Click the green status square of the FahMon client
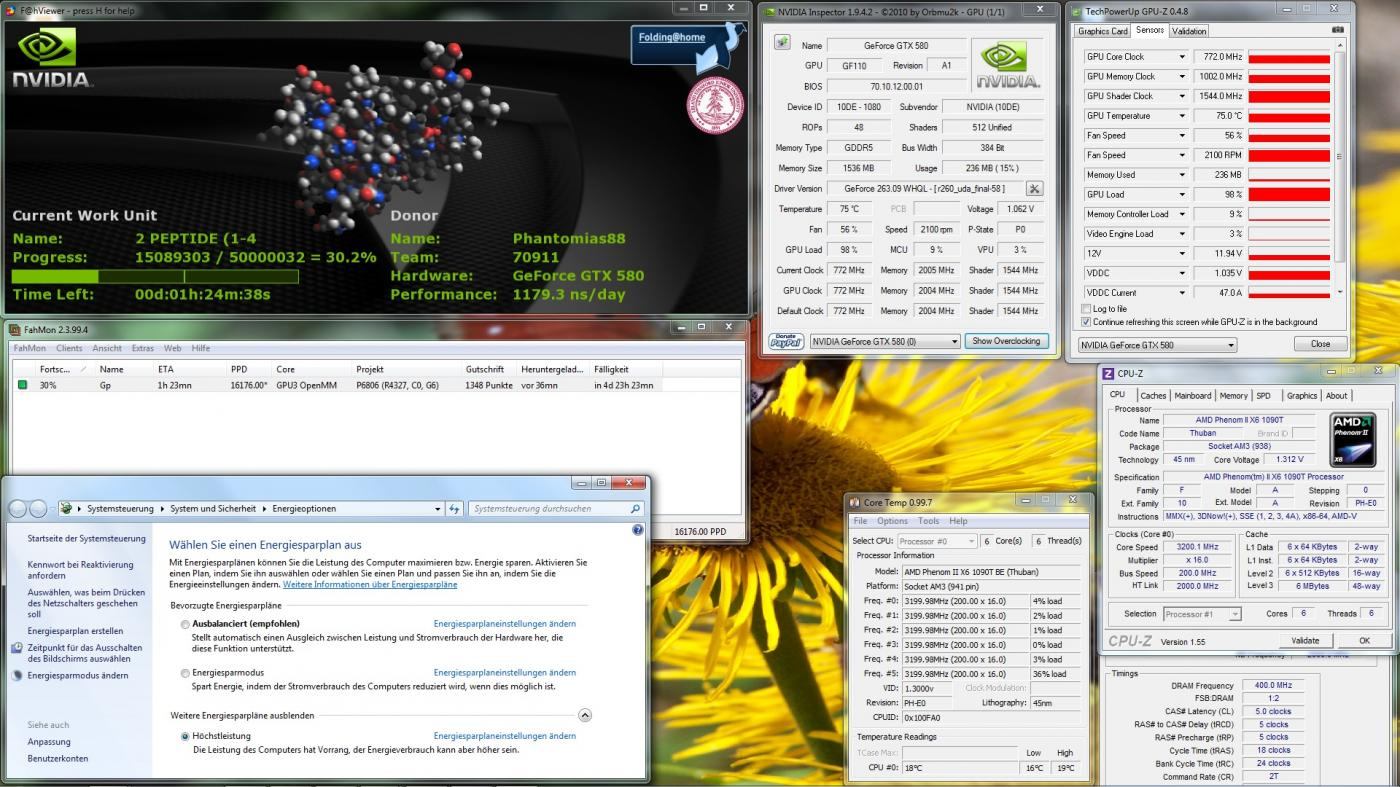The height and width of the screenshot is (787, 1400). click(x=22, y=385)
